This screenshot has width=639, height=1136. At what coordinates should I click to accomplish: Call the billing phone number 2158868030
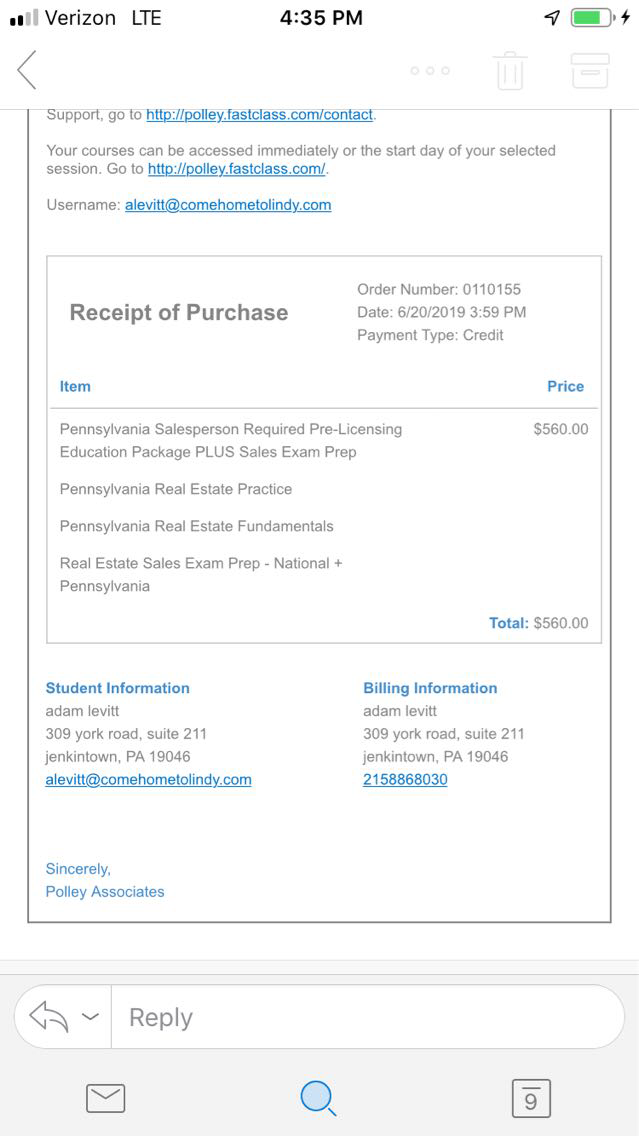405,780
